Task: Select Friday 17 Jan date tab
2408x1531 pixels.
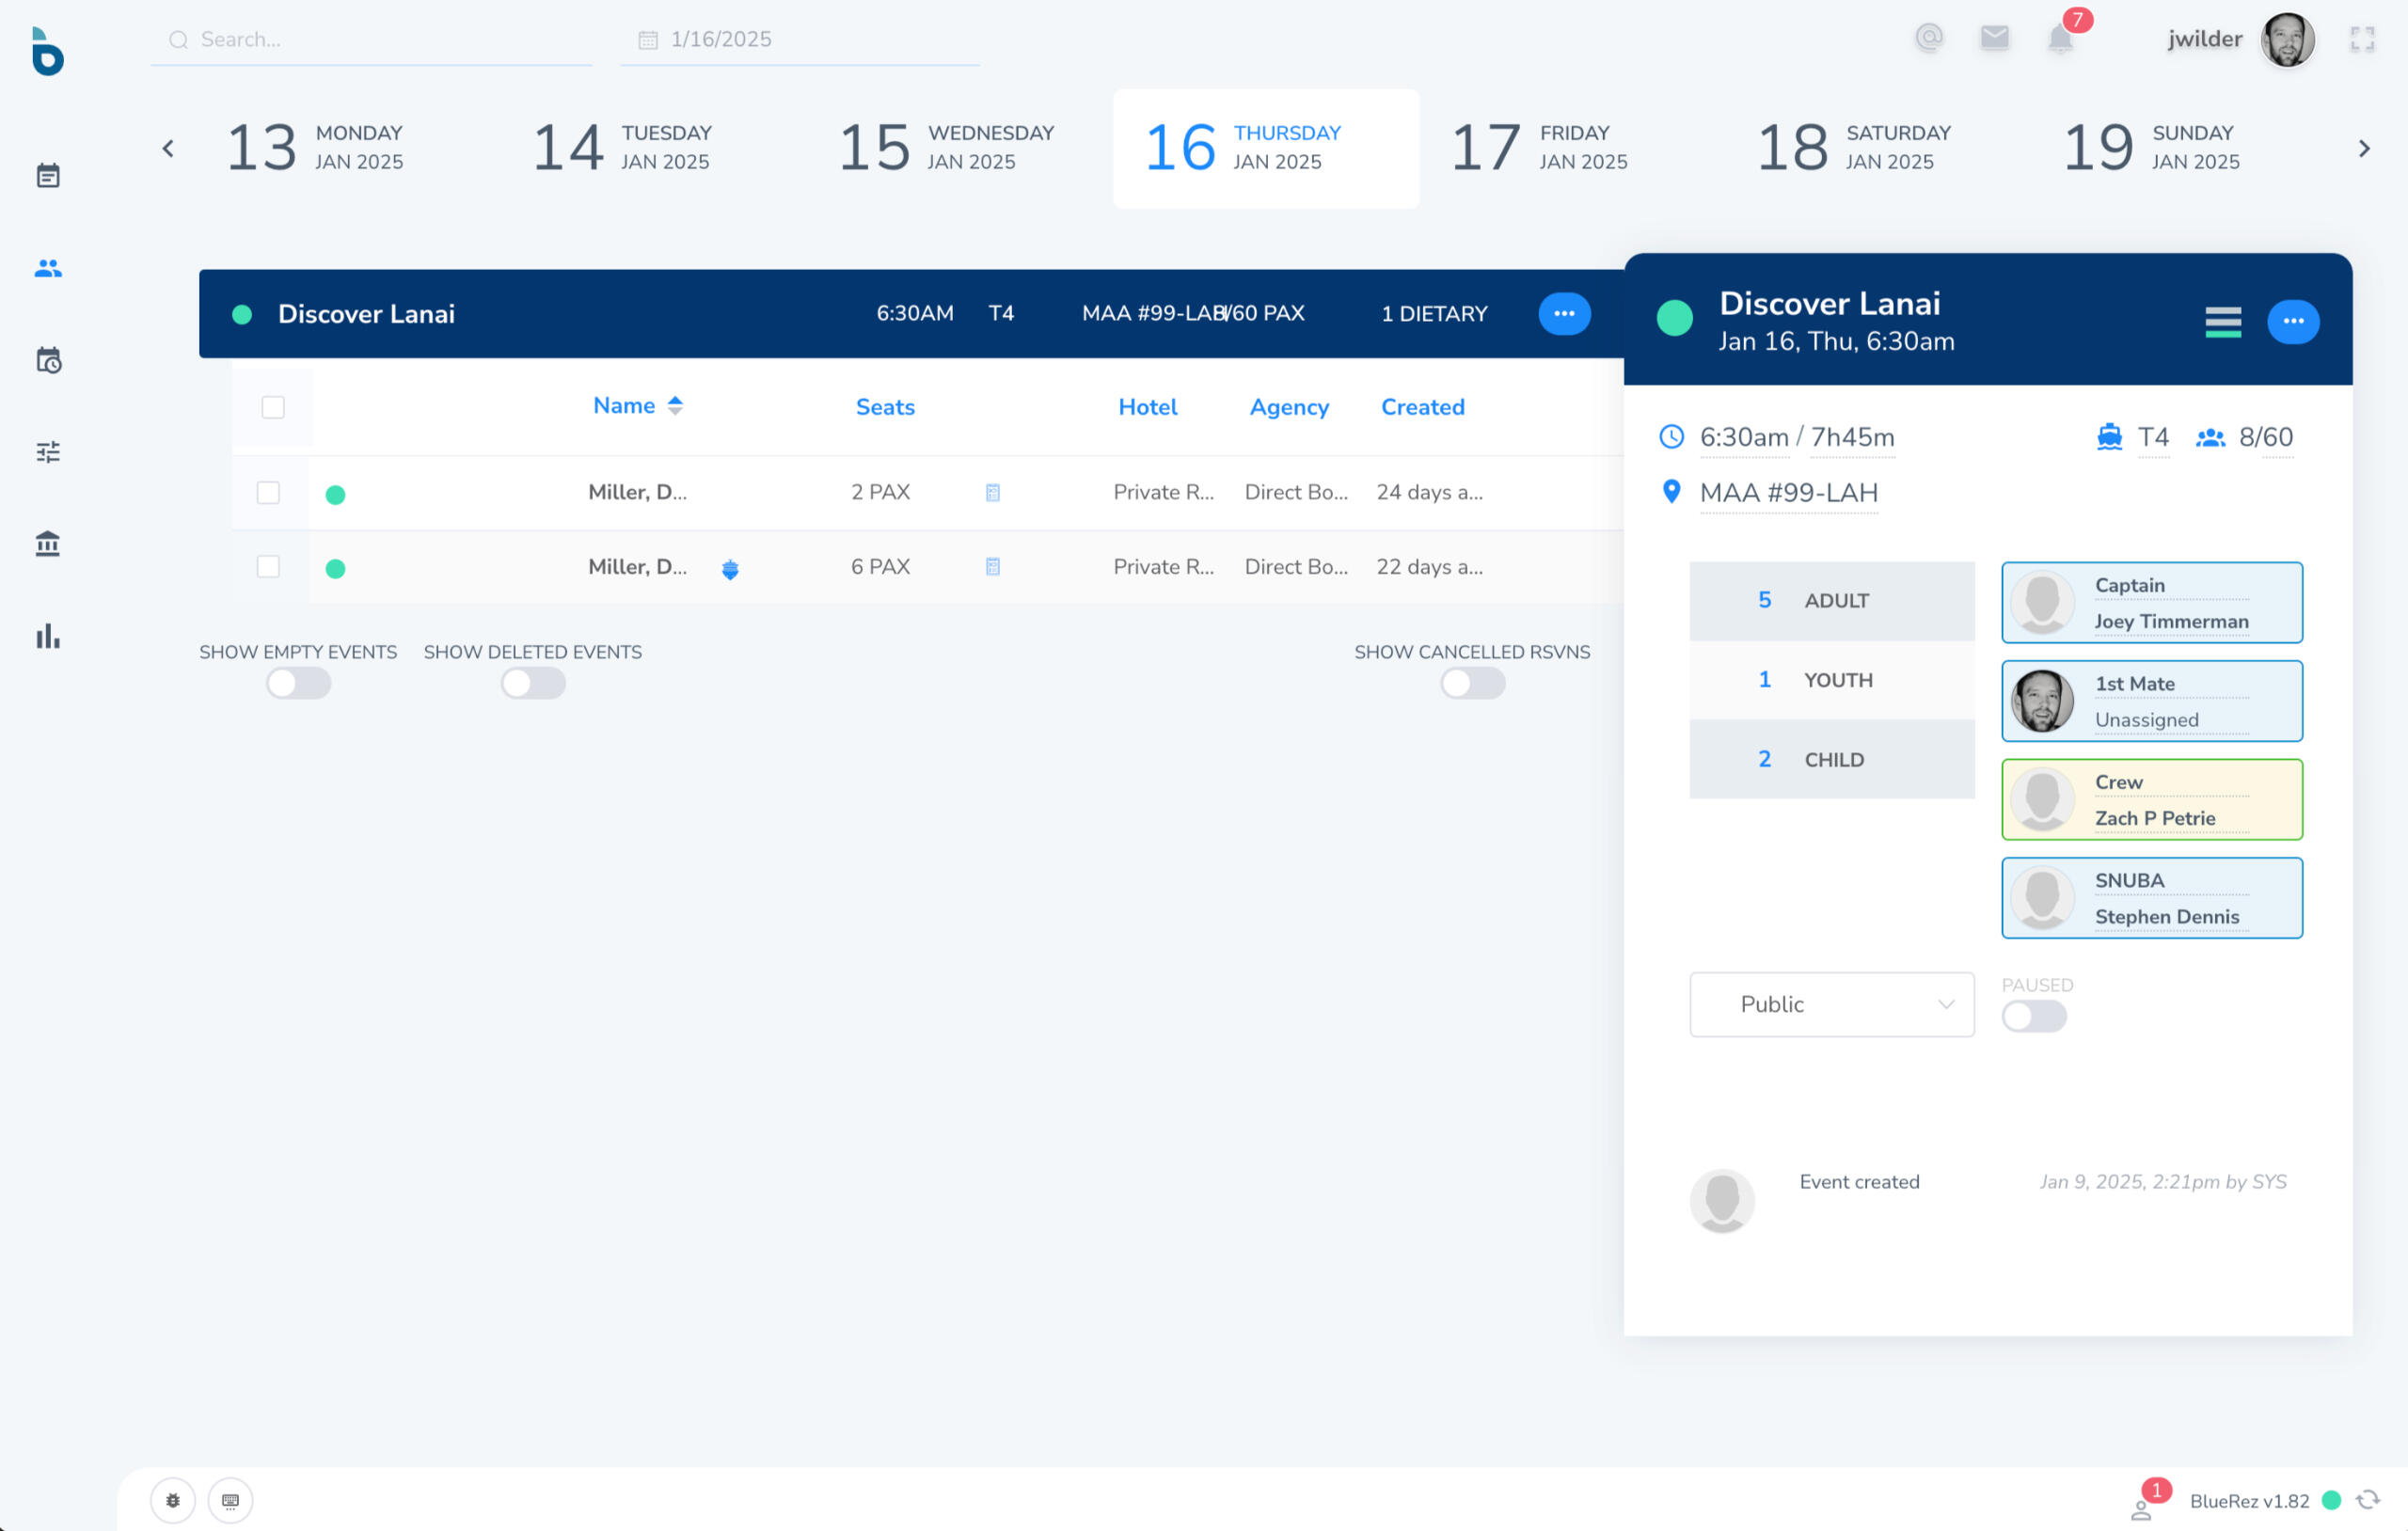Action: (1540, 148)
